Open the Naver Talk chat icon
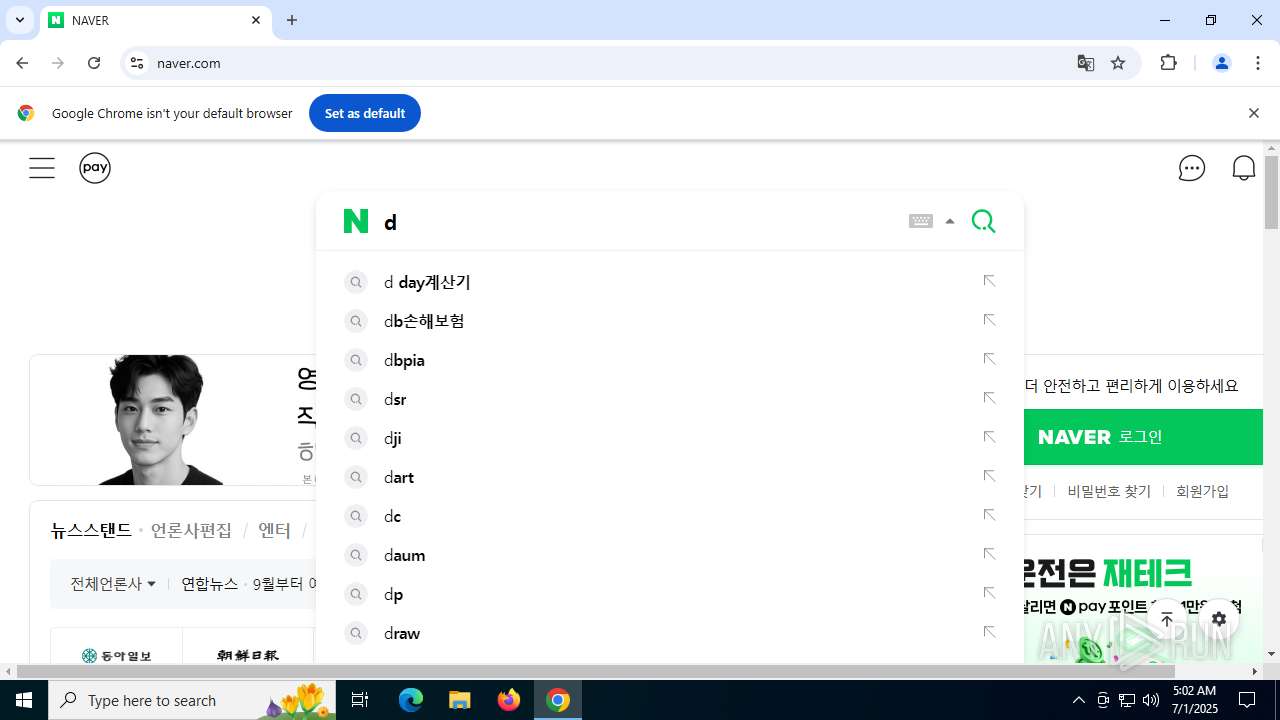 1192,168
